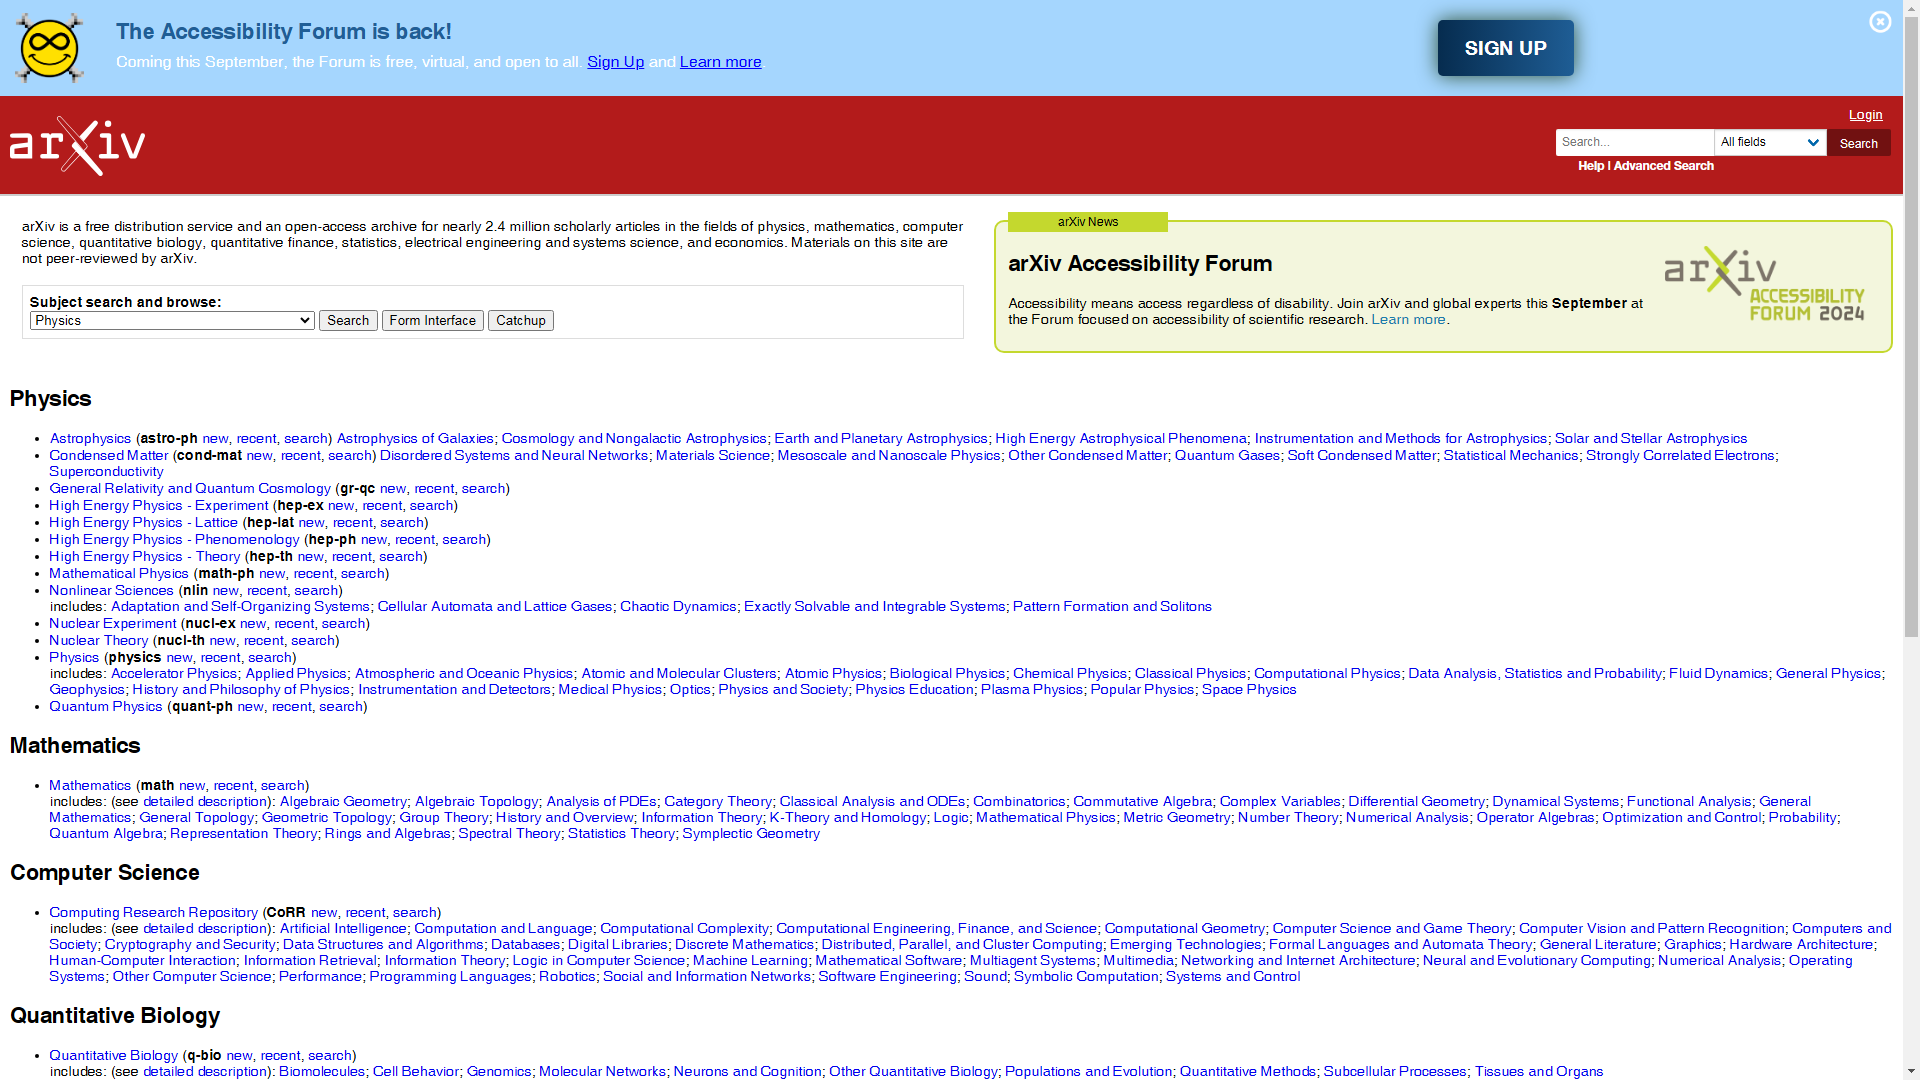This screenshot has width=1920, height=1080.
Task: Focus the header Search text field
Action: pos(1635,142)
